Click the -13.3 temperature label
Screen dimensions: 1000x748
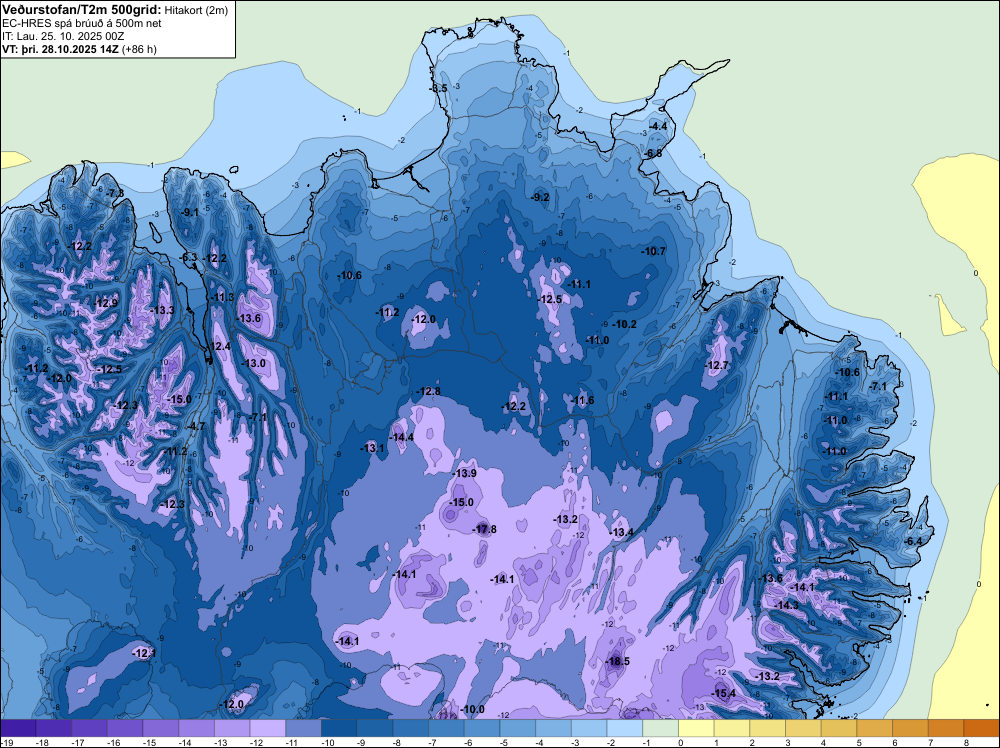tap(162, 310)
